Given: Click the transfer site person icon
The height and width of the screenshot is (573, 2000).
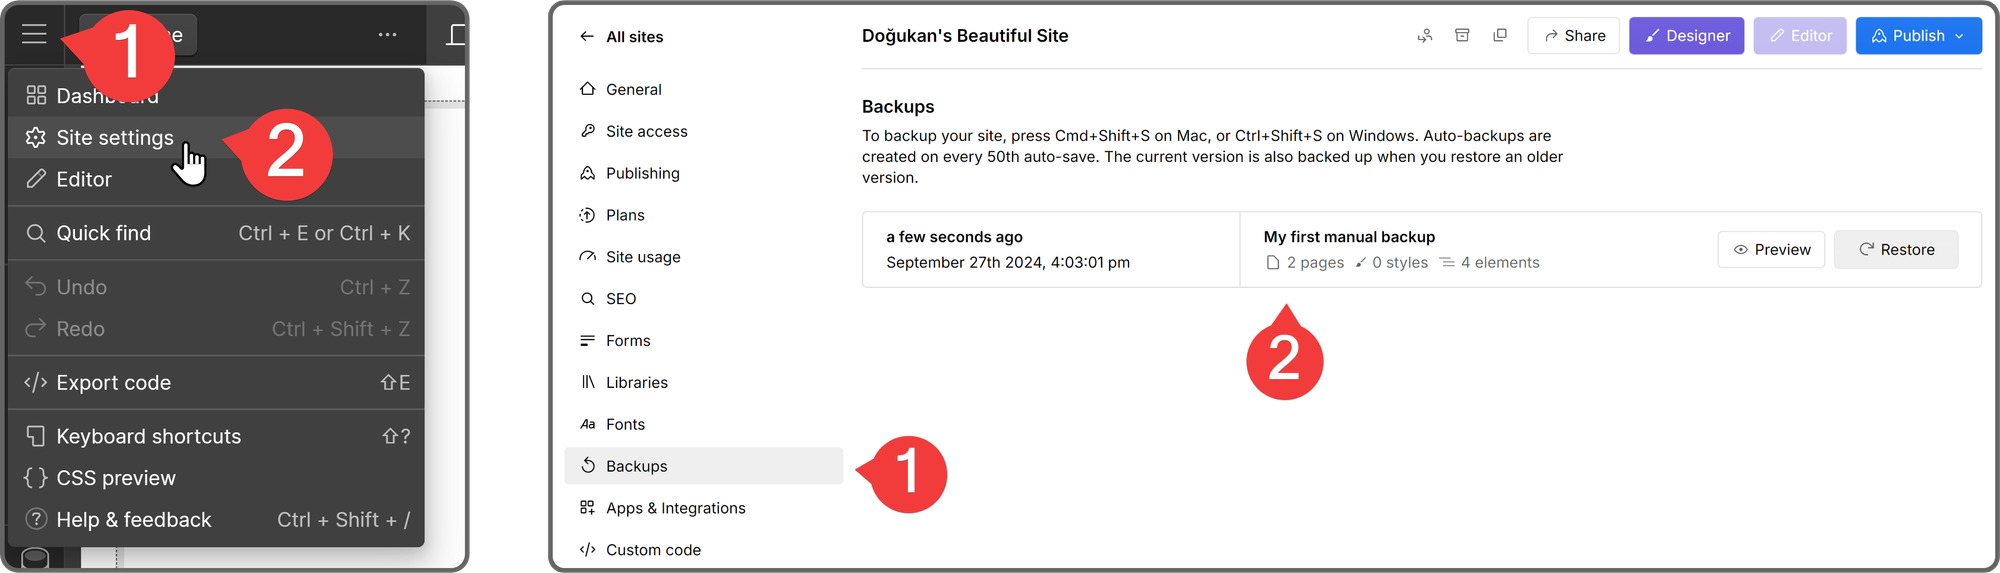Looking at the screenshot, I should [x=1425, y=36].
